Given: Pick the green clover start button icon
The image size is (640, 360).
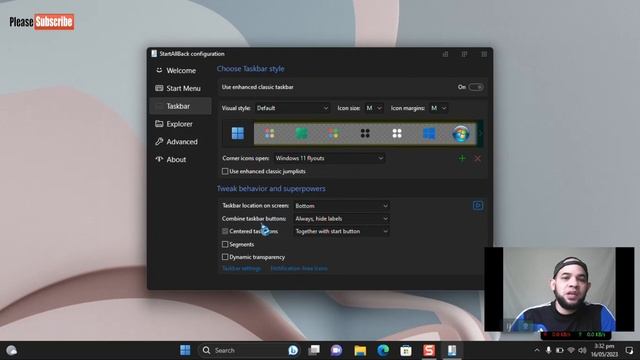Looking at the screenshot, I should point(301,133).
